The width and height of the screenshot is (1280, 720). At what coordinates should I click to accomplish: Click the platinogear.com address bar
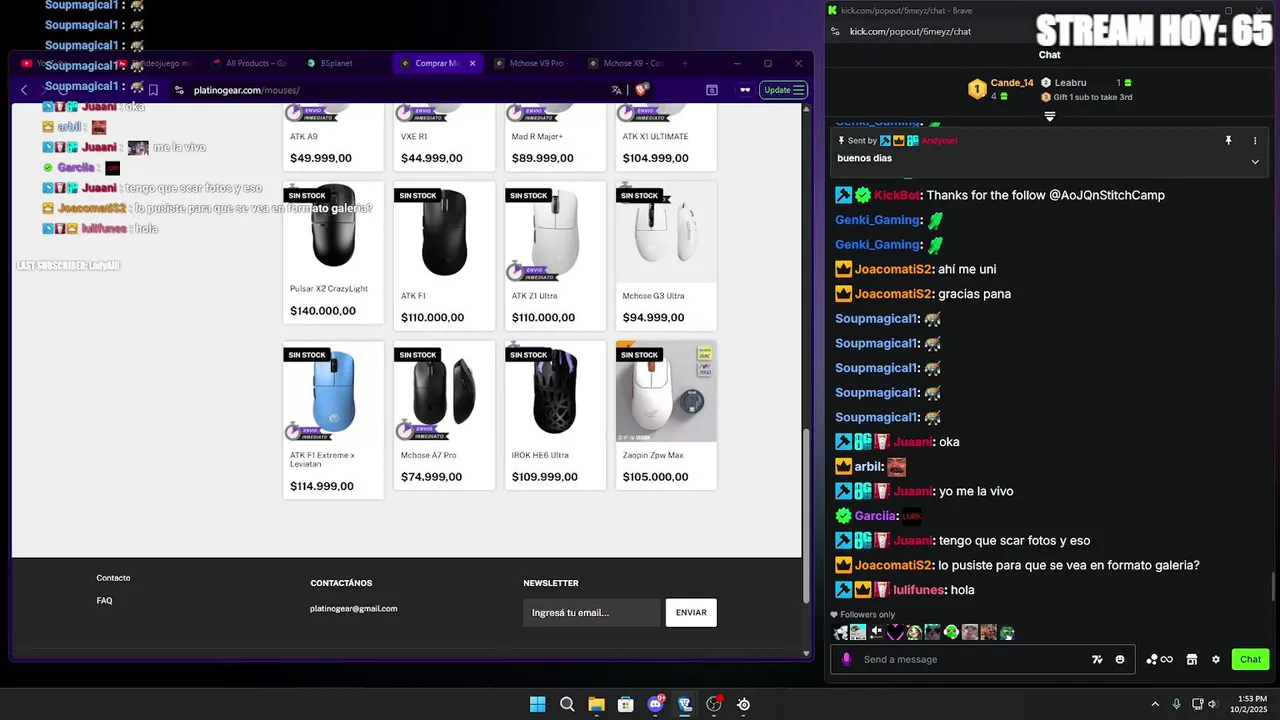pos(400,90)
